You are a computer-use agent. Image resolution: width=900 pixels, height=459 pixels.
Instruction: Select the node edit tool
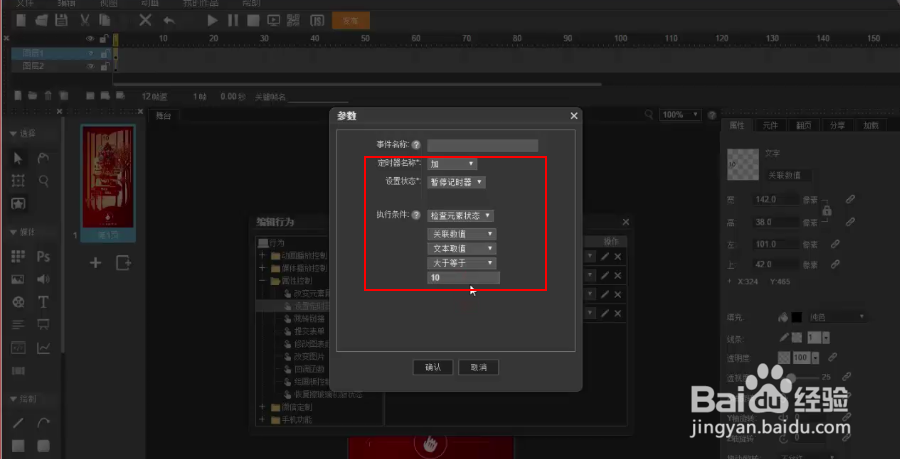tap(43, 159)
